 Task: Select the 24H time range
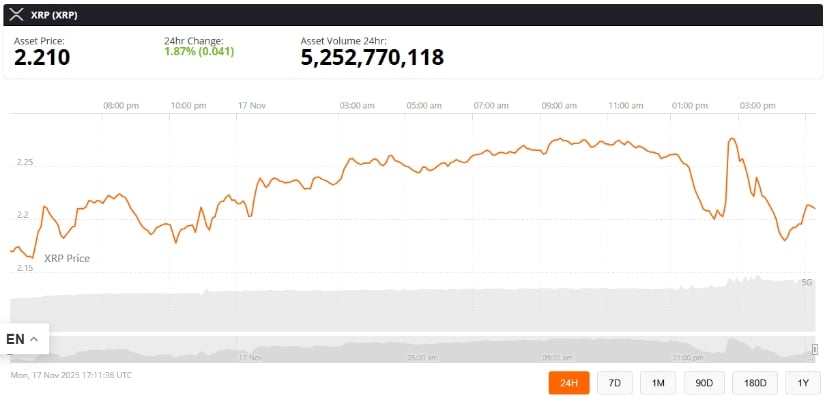(x=569, y=382)
